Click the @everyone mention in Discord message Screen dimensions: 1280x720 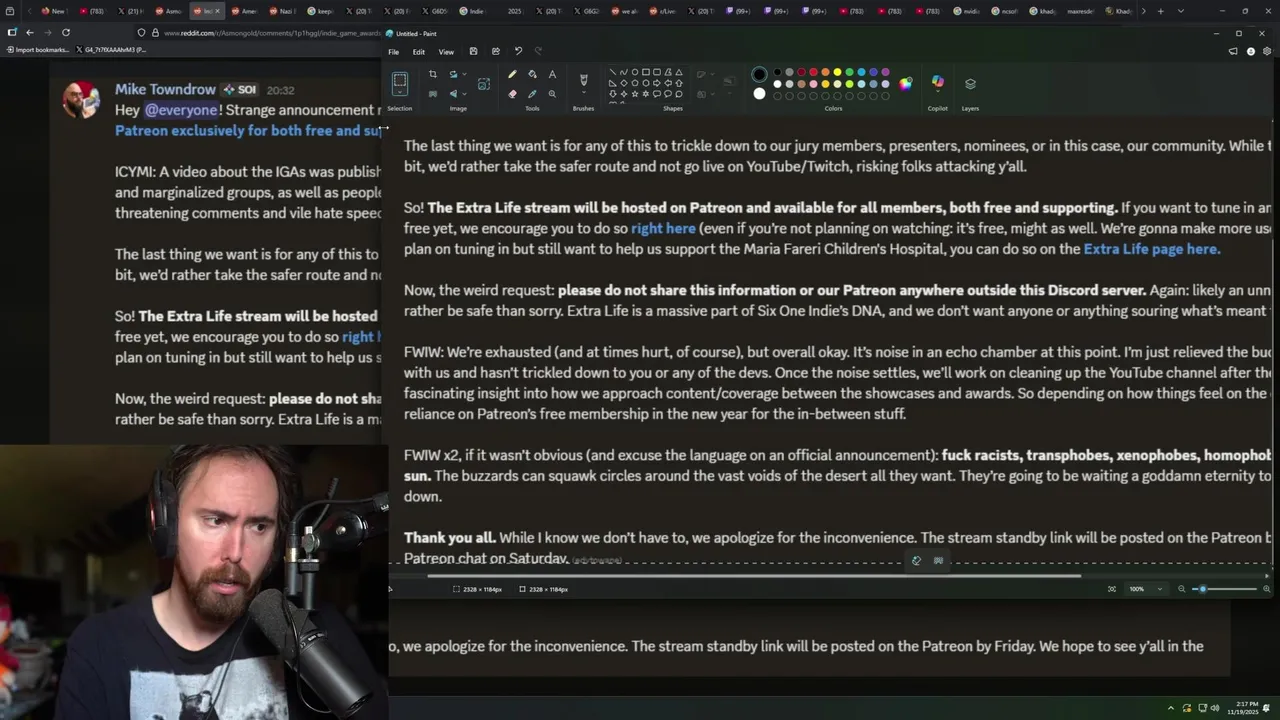click(181, 110)
